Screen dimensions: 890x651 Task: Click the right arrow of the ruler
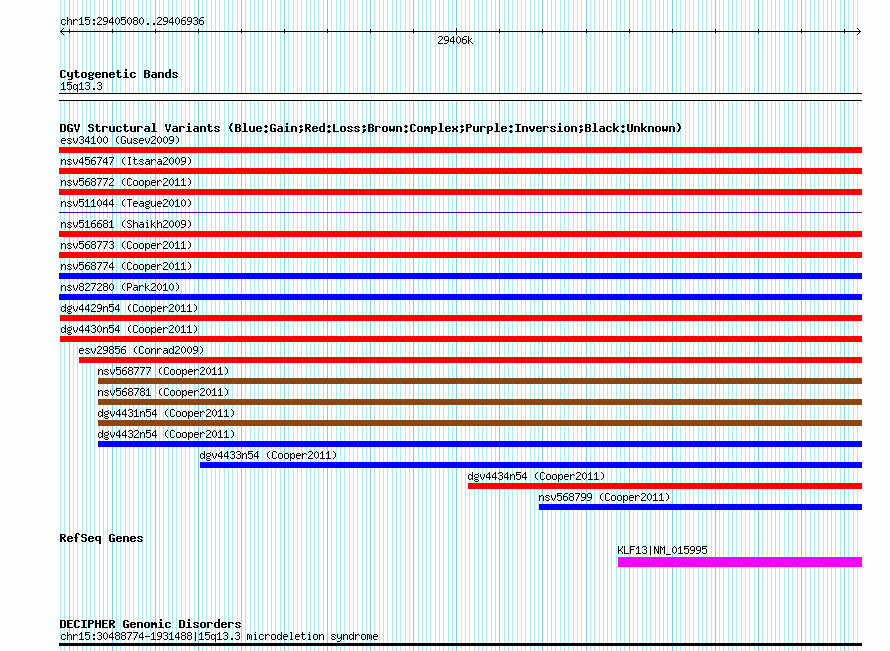click(858, 32)
